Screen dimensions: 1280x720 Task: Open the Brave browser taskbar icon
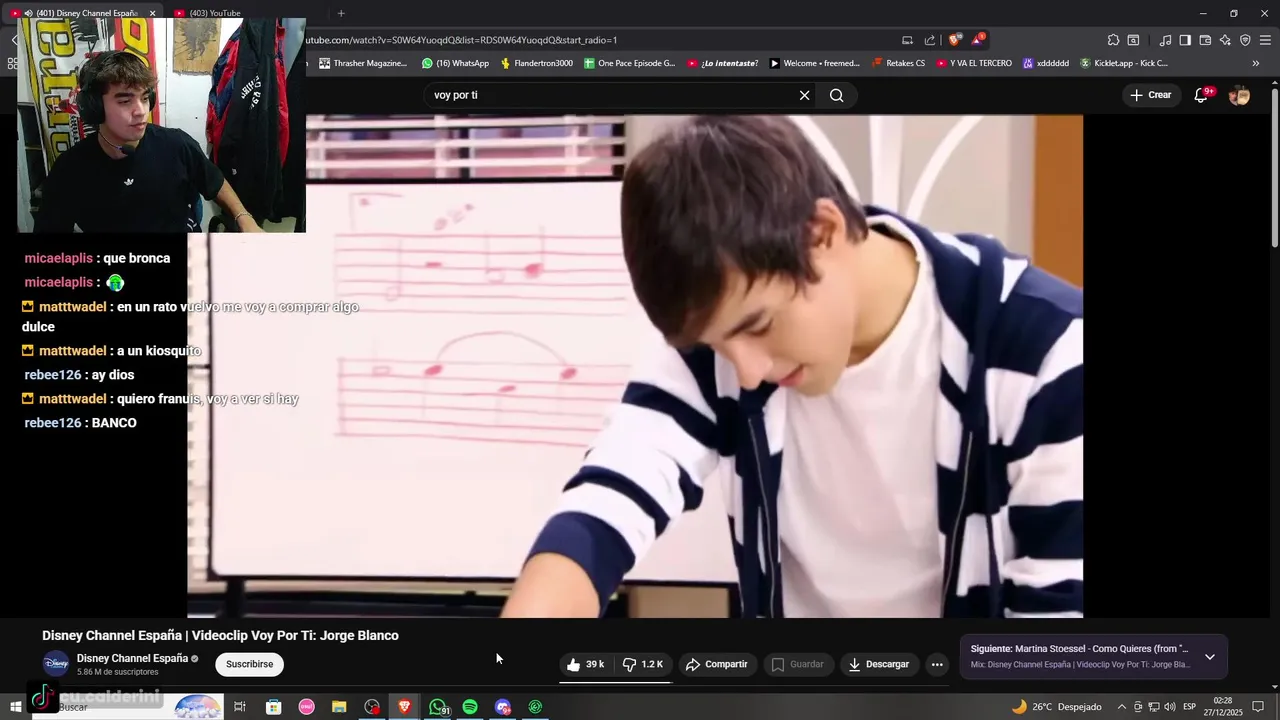tap(405, 707)
